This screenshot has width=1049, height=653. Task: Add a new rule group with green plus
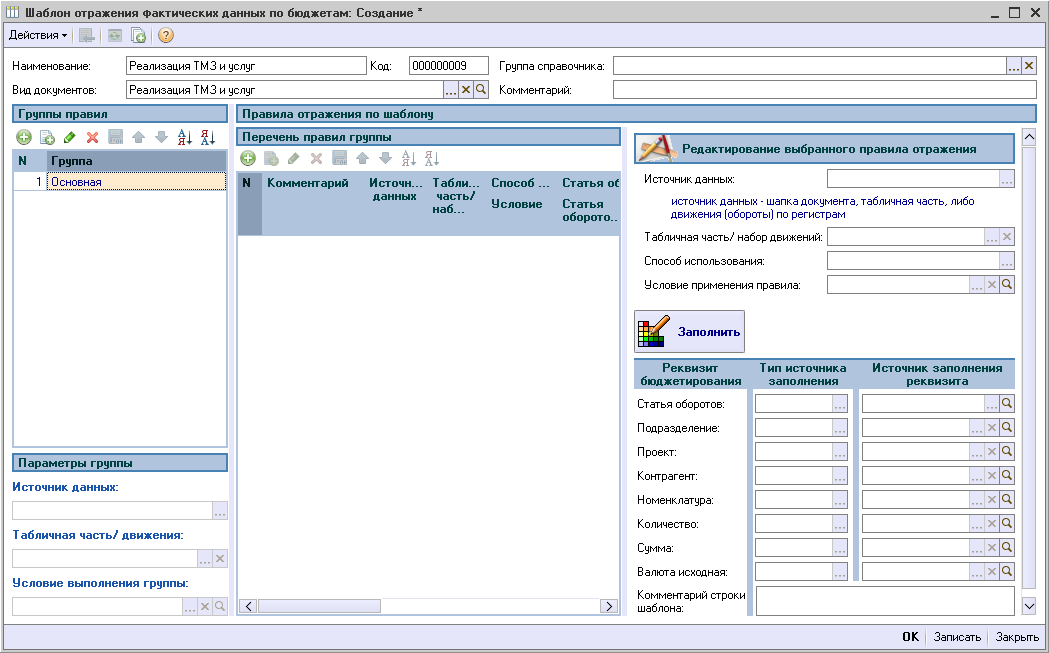tap(23, 137)
